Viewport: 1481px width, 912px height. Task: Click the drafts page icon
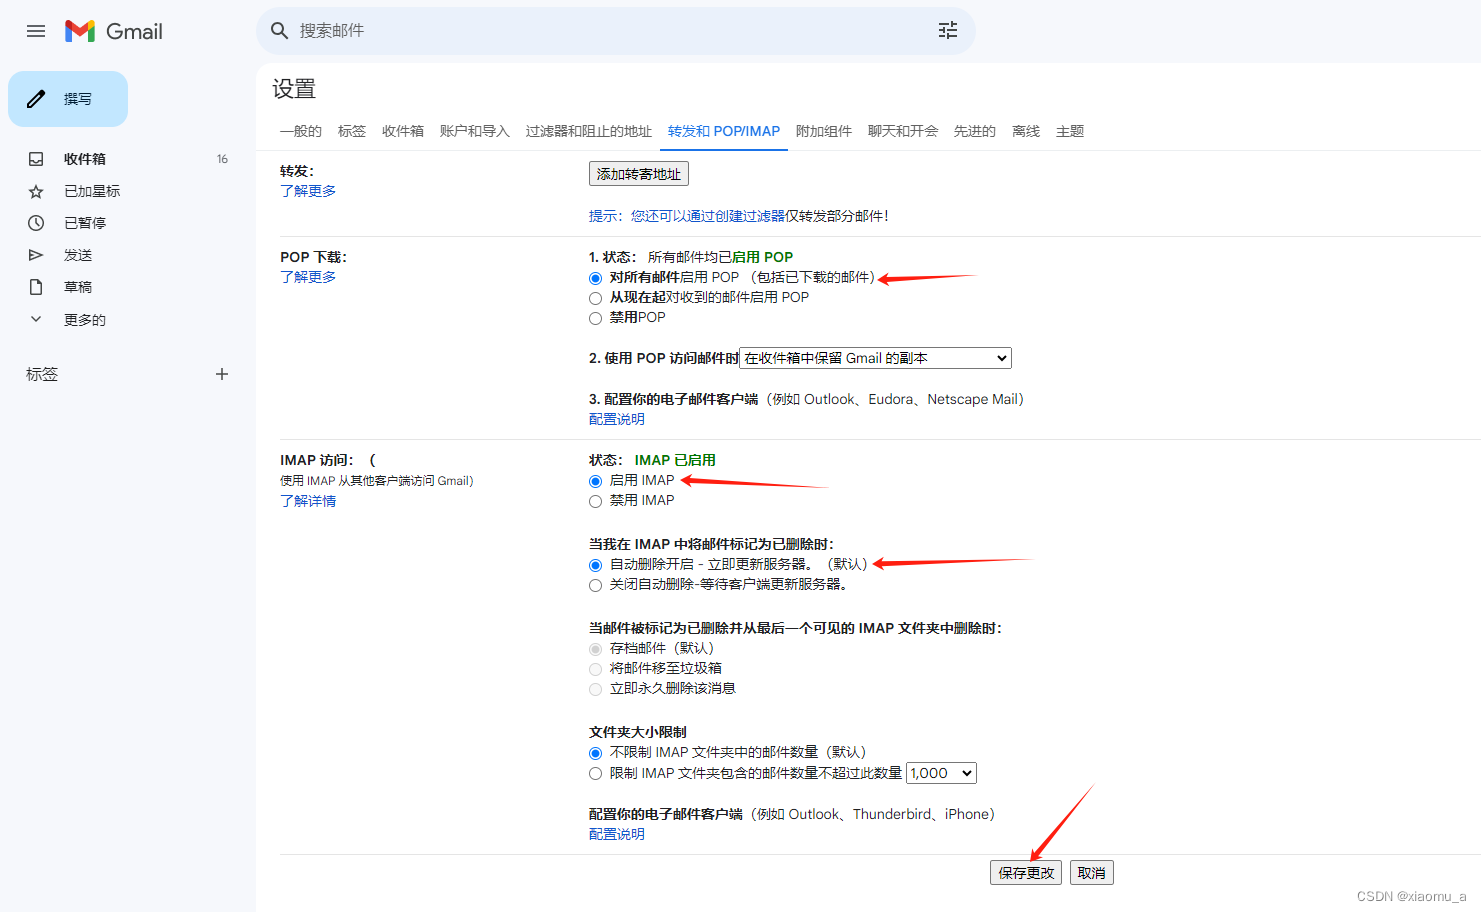[36, 287]
